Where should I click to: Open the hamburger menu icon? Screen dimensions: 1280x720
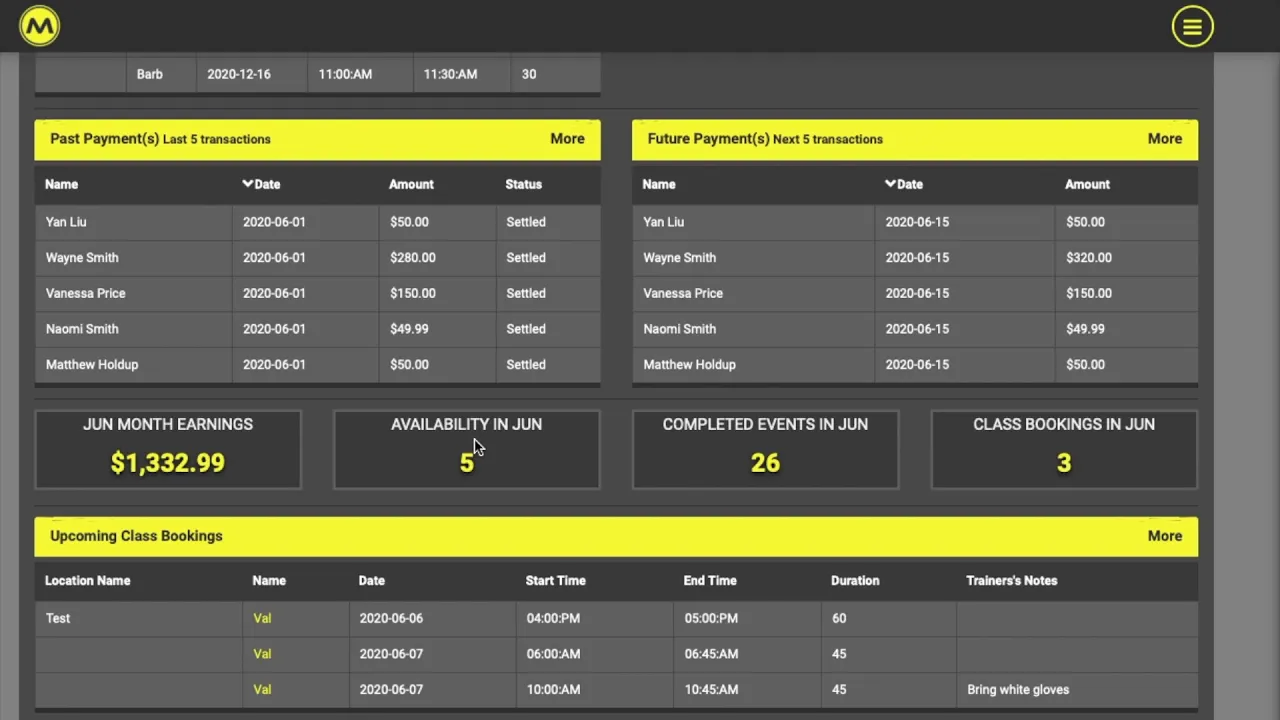[x=1192, y=27]
